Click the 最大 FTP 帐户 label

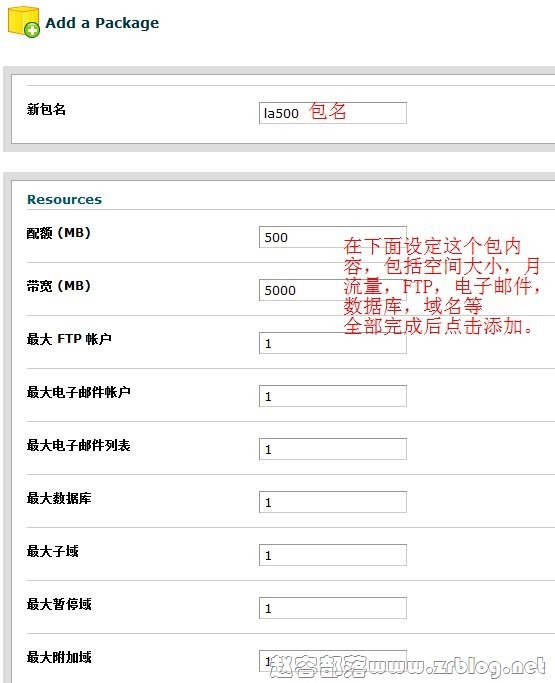69,339
